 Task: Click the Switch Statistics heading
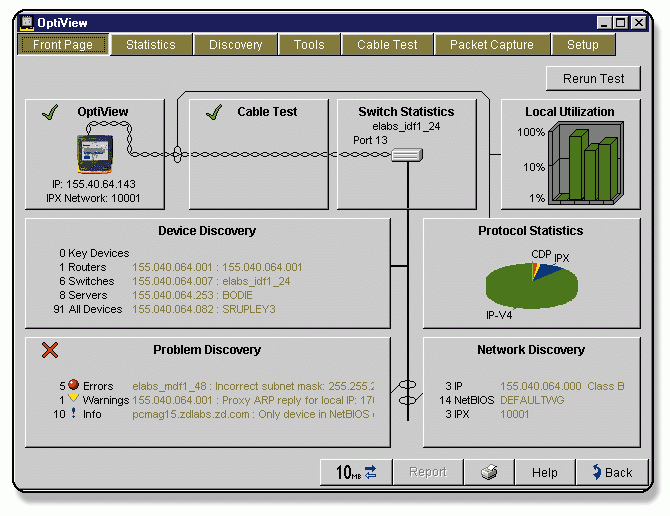click(x=406, y=111)
